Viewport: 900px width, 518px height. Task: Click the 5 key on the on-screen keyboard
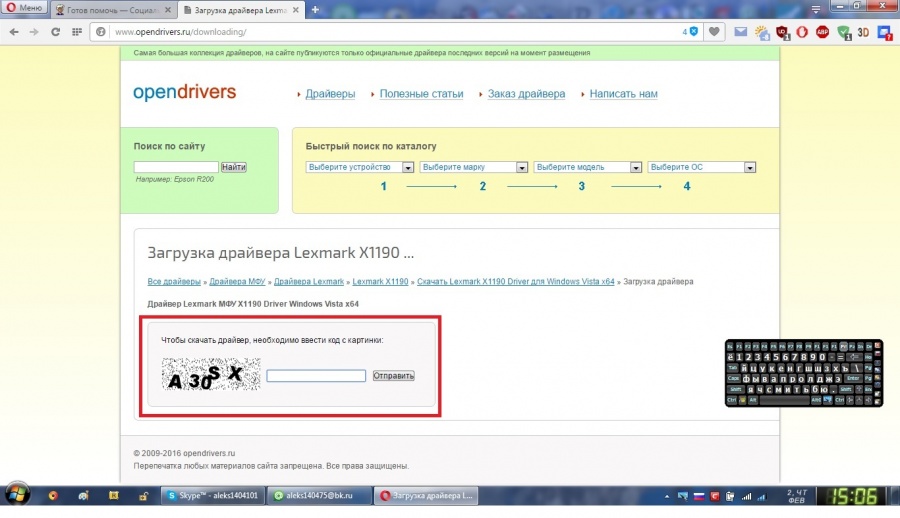click(x=775, y=357)
